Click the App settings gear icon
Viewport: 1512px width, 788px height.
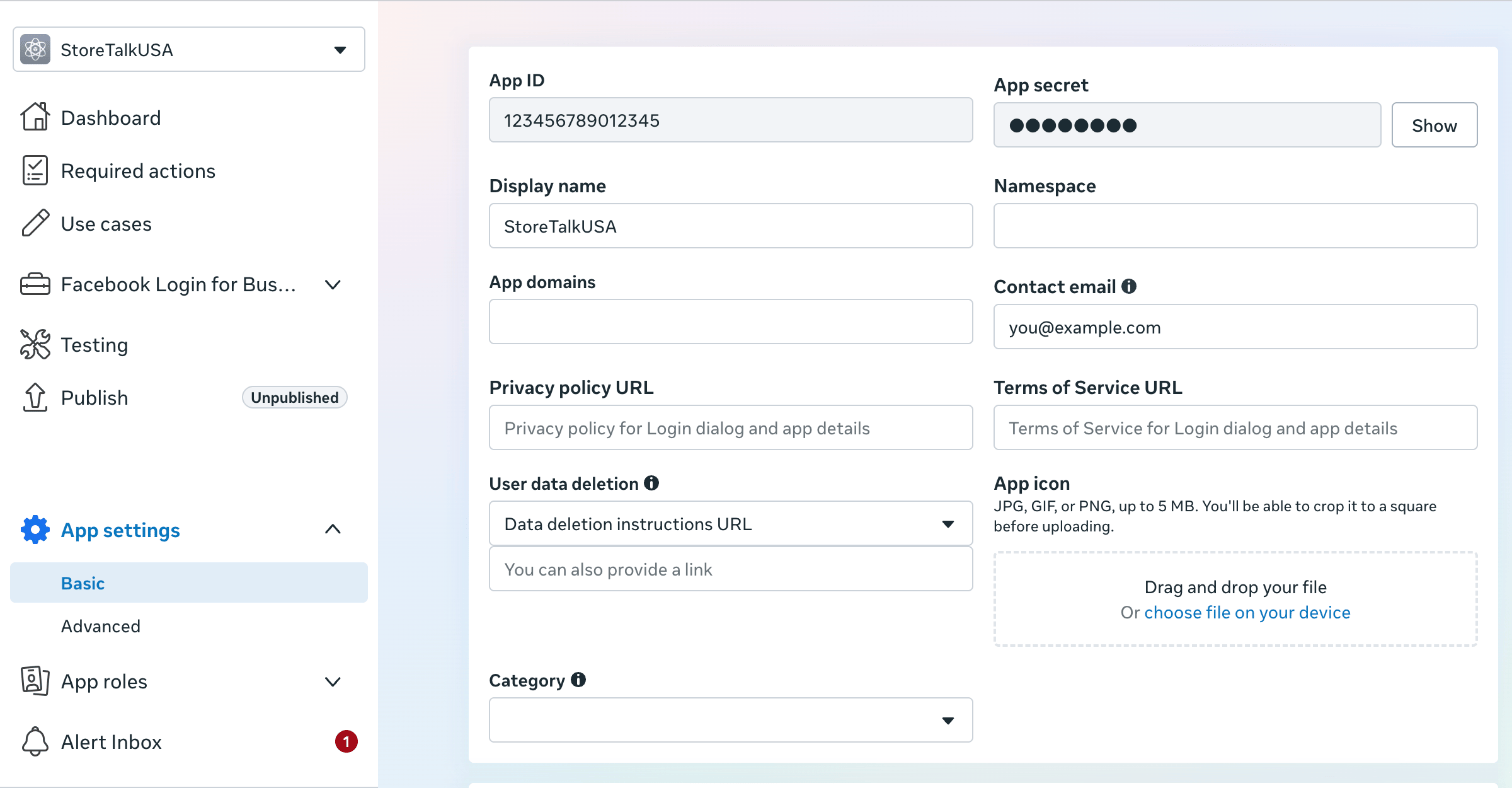(35, 530)
